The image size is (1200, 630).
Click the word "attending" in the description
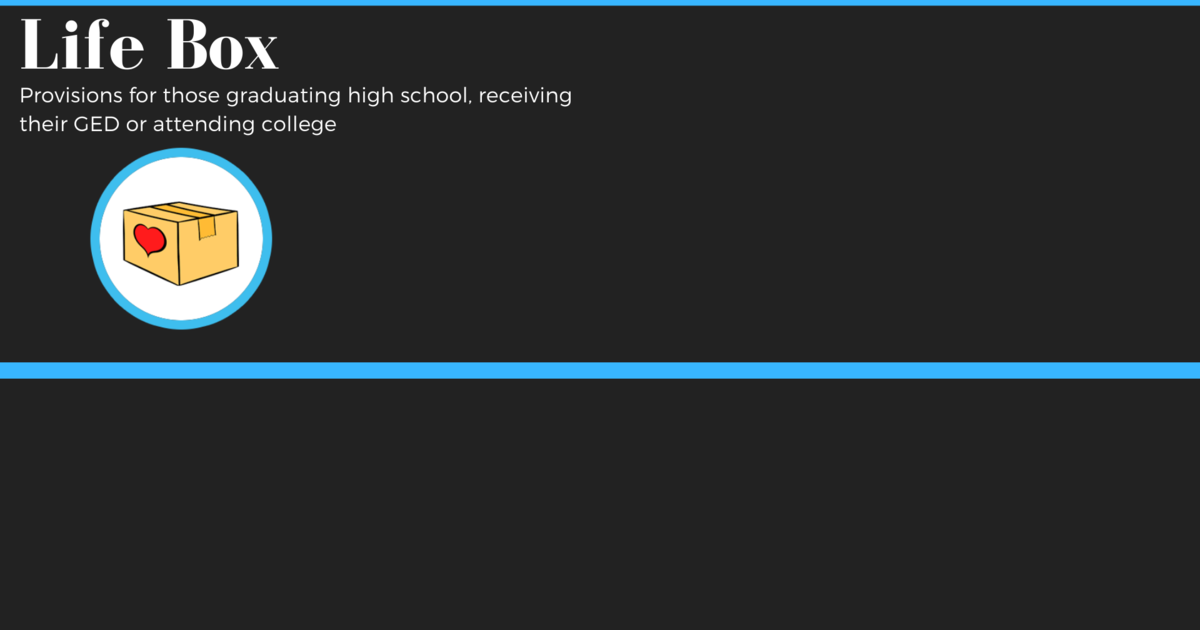click(x=196, y=126)
